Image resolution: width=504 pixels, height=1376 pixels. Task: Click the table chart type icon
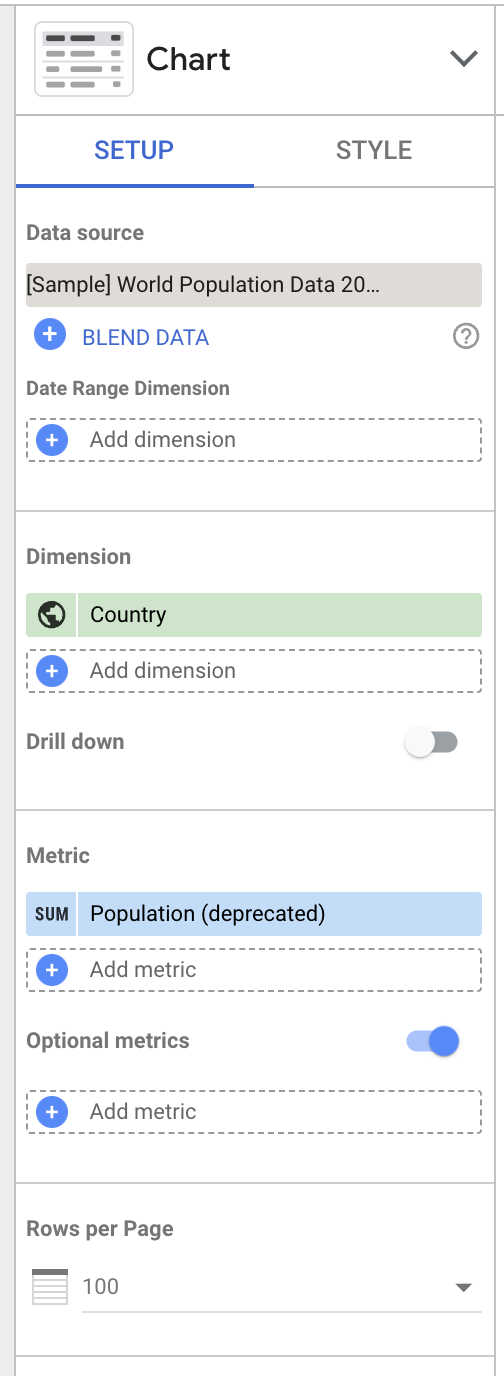[x=84, y=60]
